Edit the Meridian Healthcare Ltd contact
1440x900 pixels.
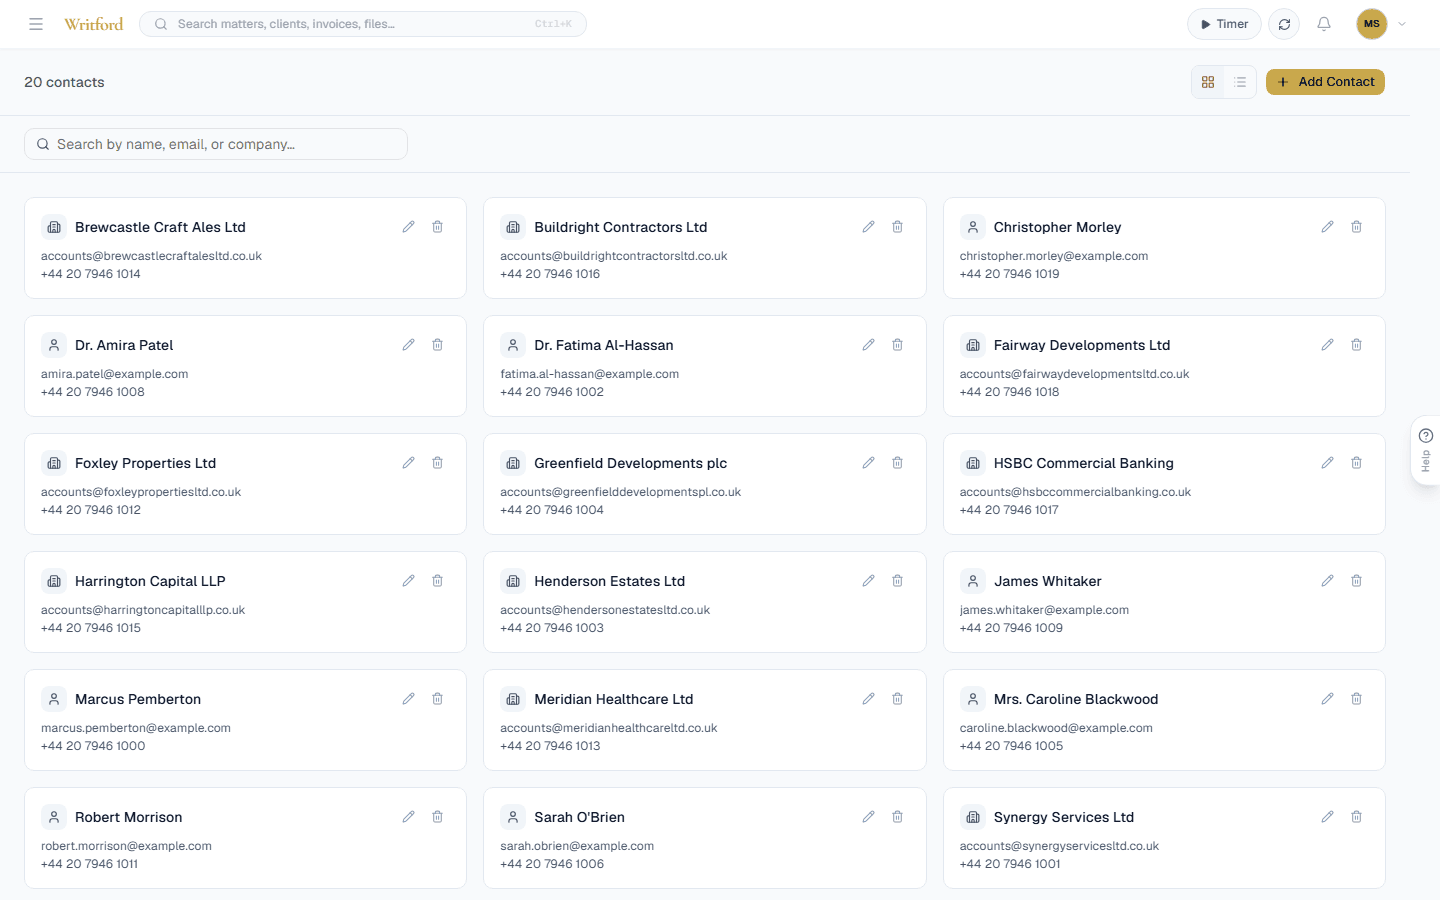[869, 699]
